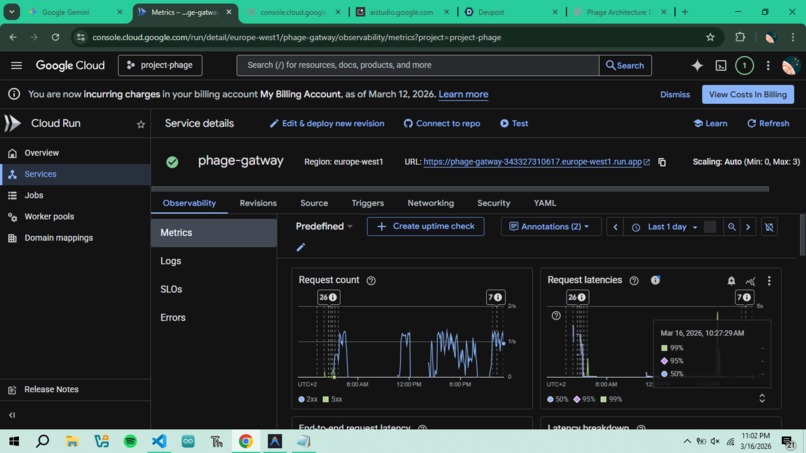The width and height of the screenshot is (806, 453).
Task: Bookmark this page with the star icon
Action: tap(710, 37)
